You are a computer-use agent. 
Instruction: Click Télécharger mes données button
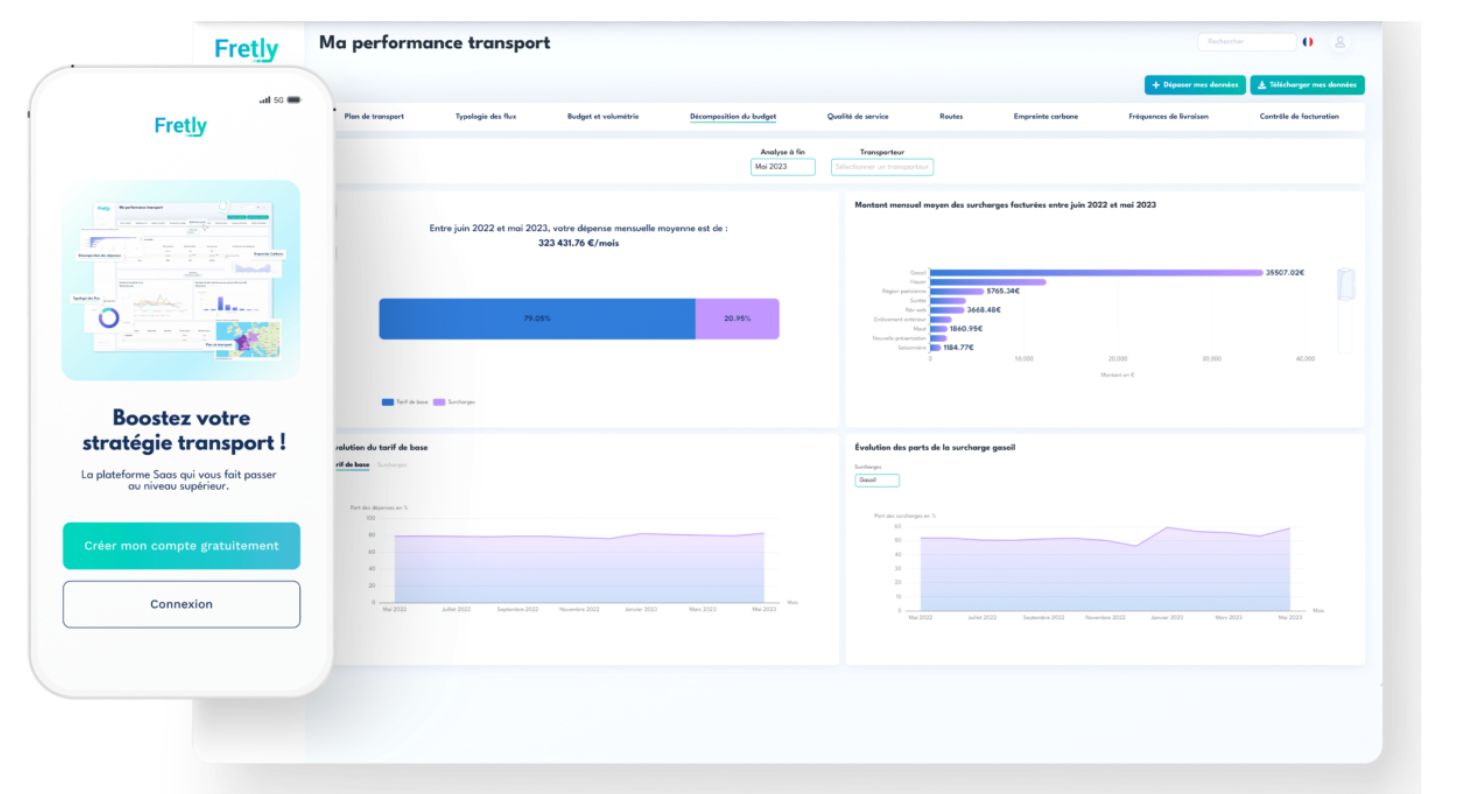tap(1307, 85)
